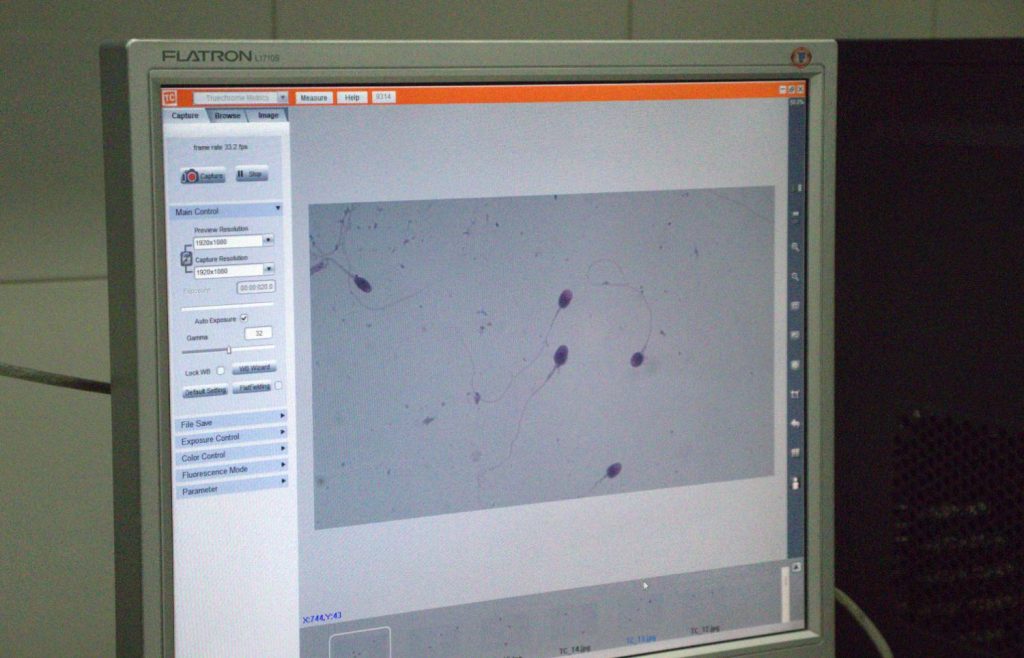Click the highlighted blue TC_13.jpg thumbnail label
This screenshot has width=1024, height=658.
(x=641, y=639)
